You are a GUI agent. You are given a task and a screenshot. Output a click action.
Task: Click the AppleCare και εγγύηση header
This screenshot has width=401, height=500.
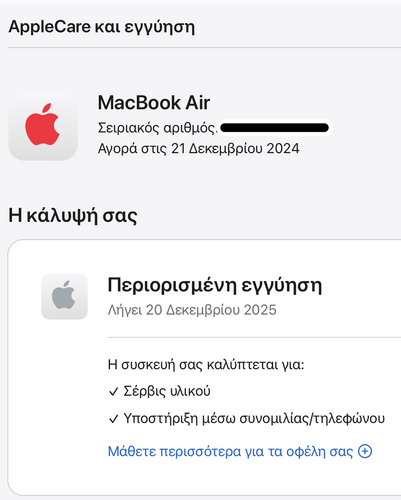tap(102, 27)
